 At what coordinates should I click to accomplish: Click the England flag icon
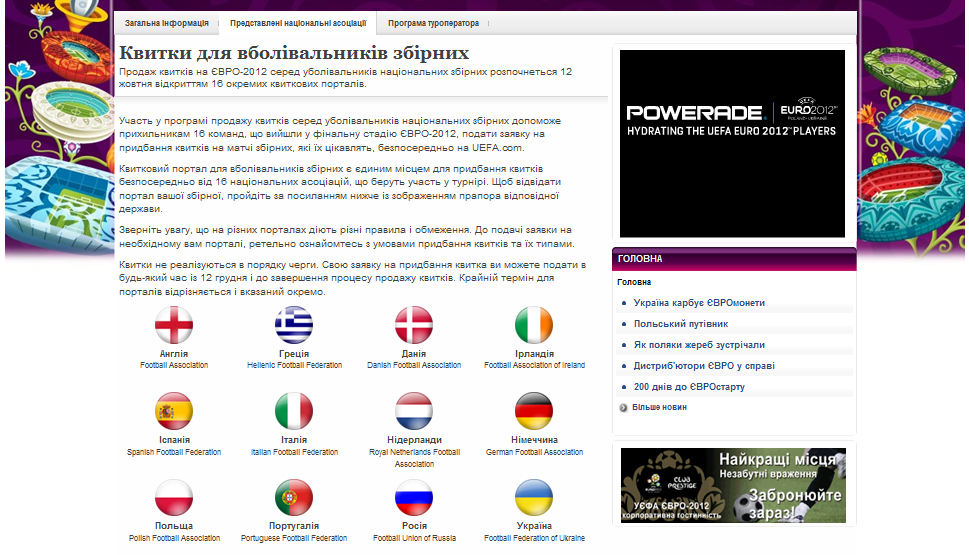pyautogui.click(x=174, y=325)
